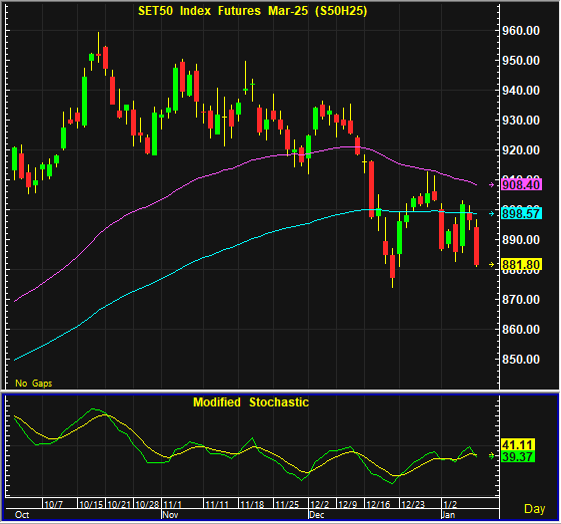Click the Nov month label on the time axis
The width and height of the screenshot is (561, 524).
[170, 515]
